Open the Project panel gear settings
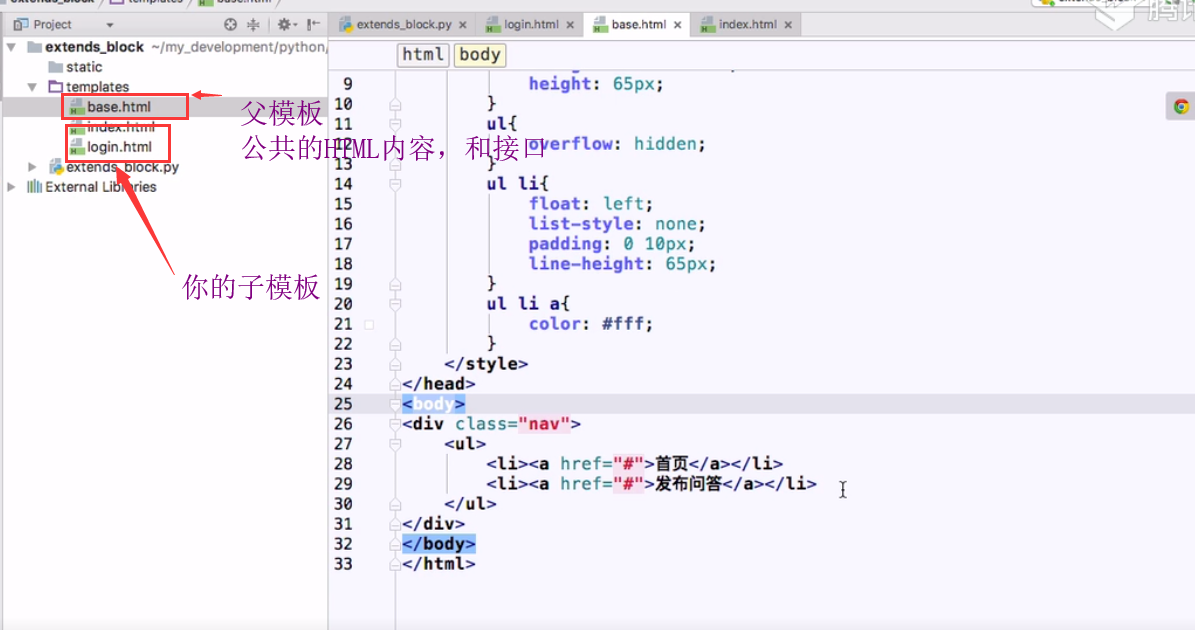The image size is (1195, 630). pos(285,24)
